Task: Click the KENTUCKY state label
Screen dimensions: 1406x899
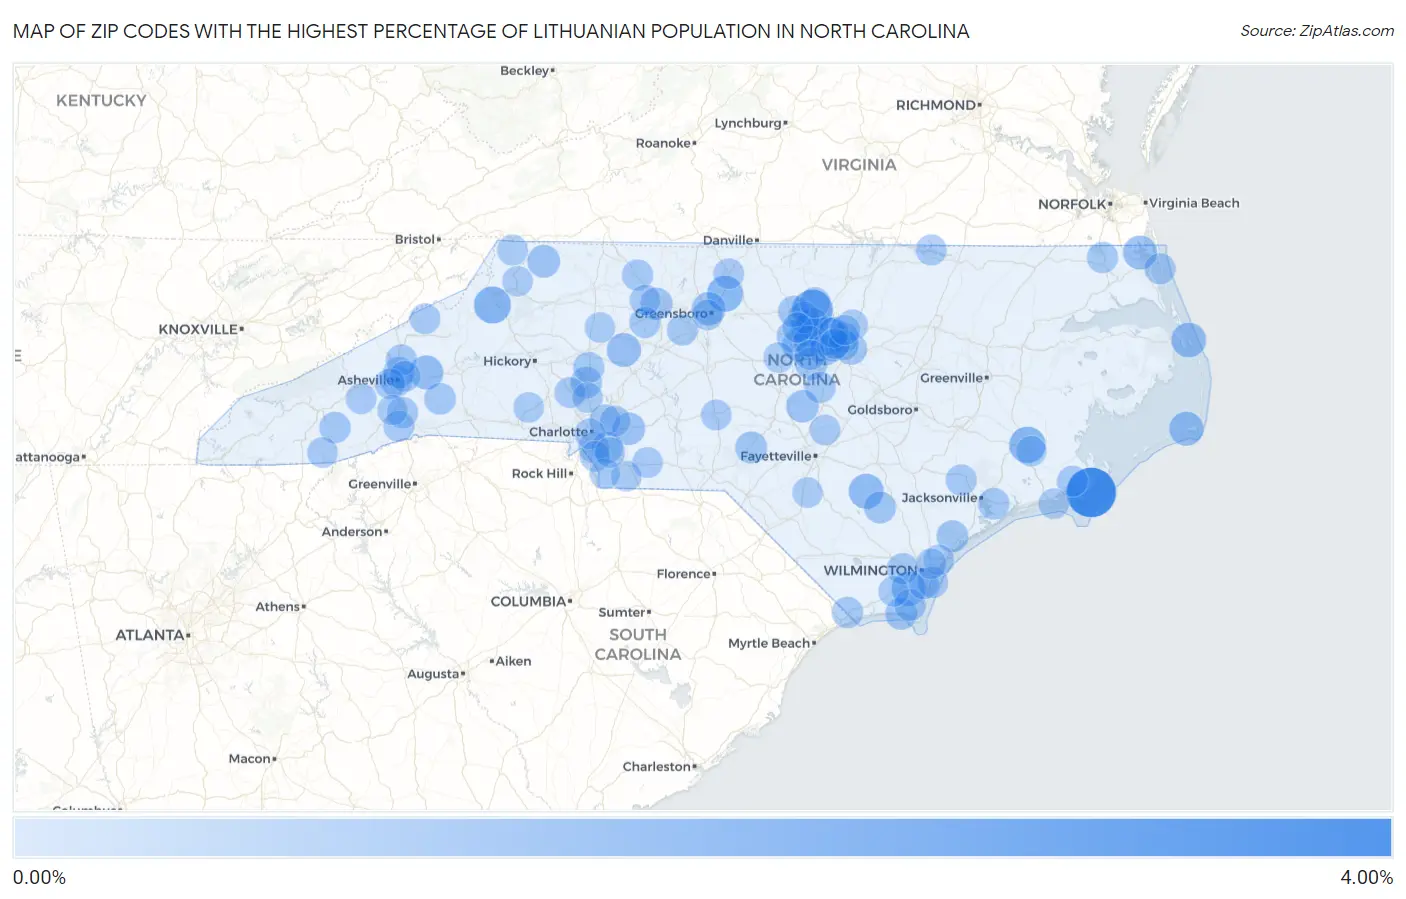Action: (101, 100)
